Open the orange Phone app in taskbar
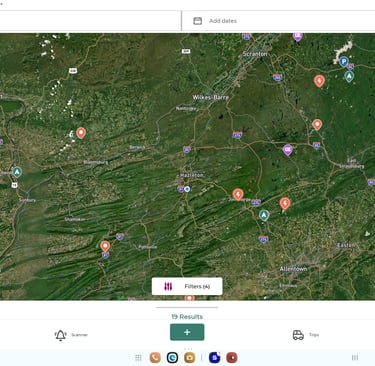The width and height of the screenshot is (375, 366). [155, 358]
